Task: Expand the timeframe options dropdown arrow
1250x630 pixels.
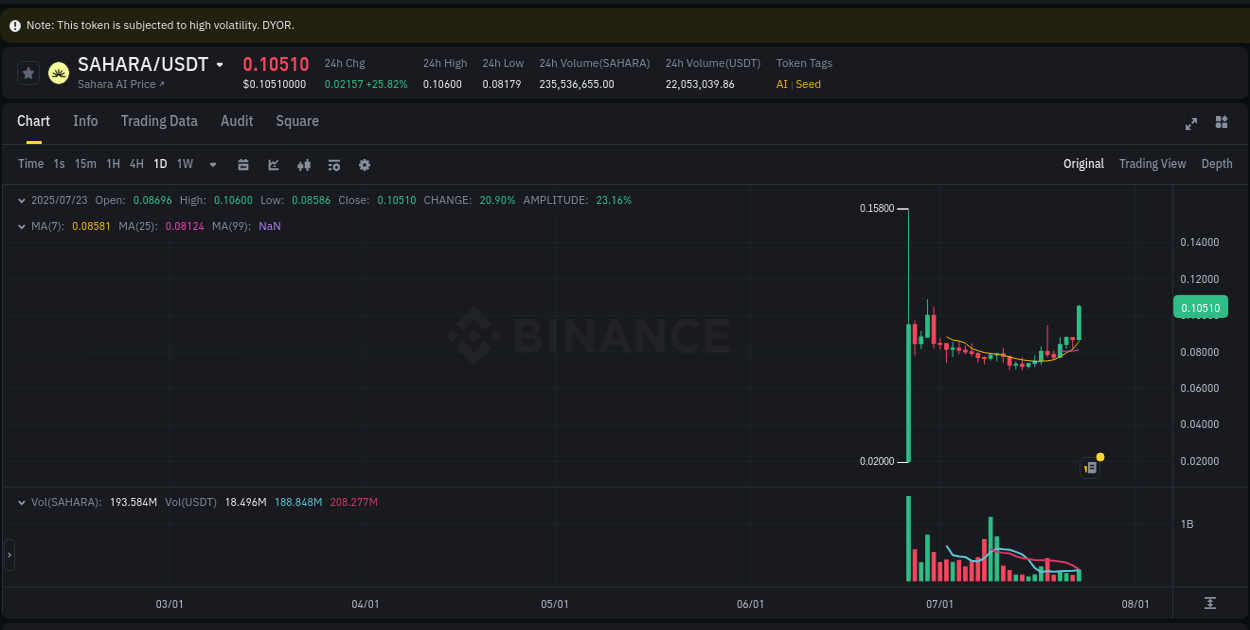Action: (212, 163)
